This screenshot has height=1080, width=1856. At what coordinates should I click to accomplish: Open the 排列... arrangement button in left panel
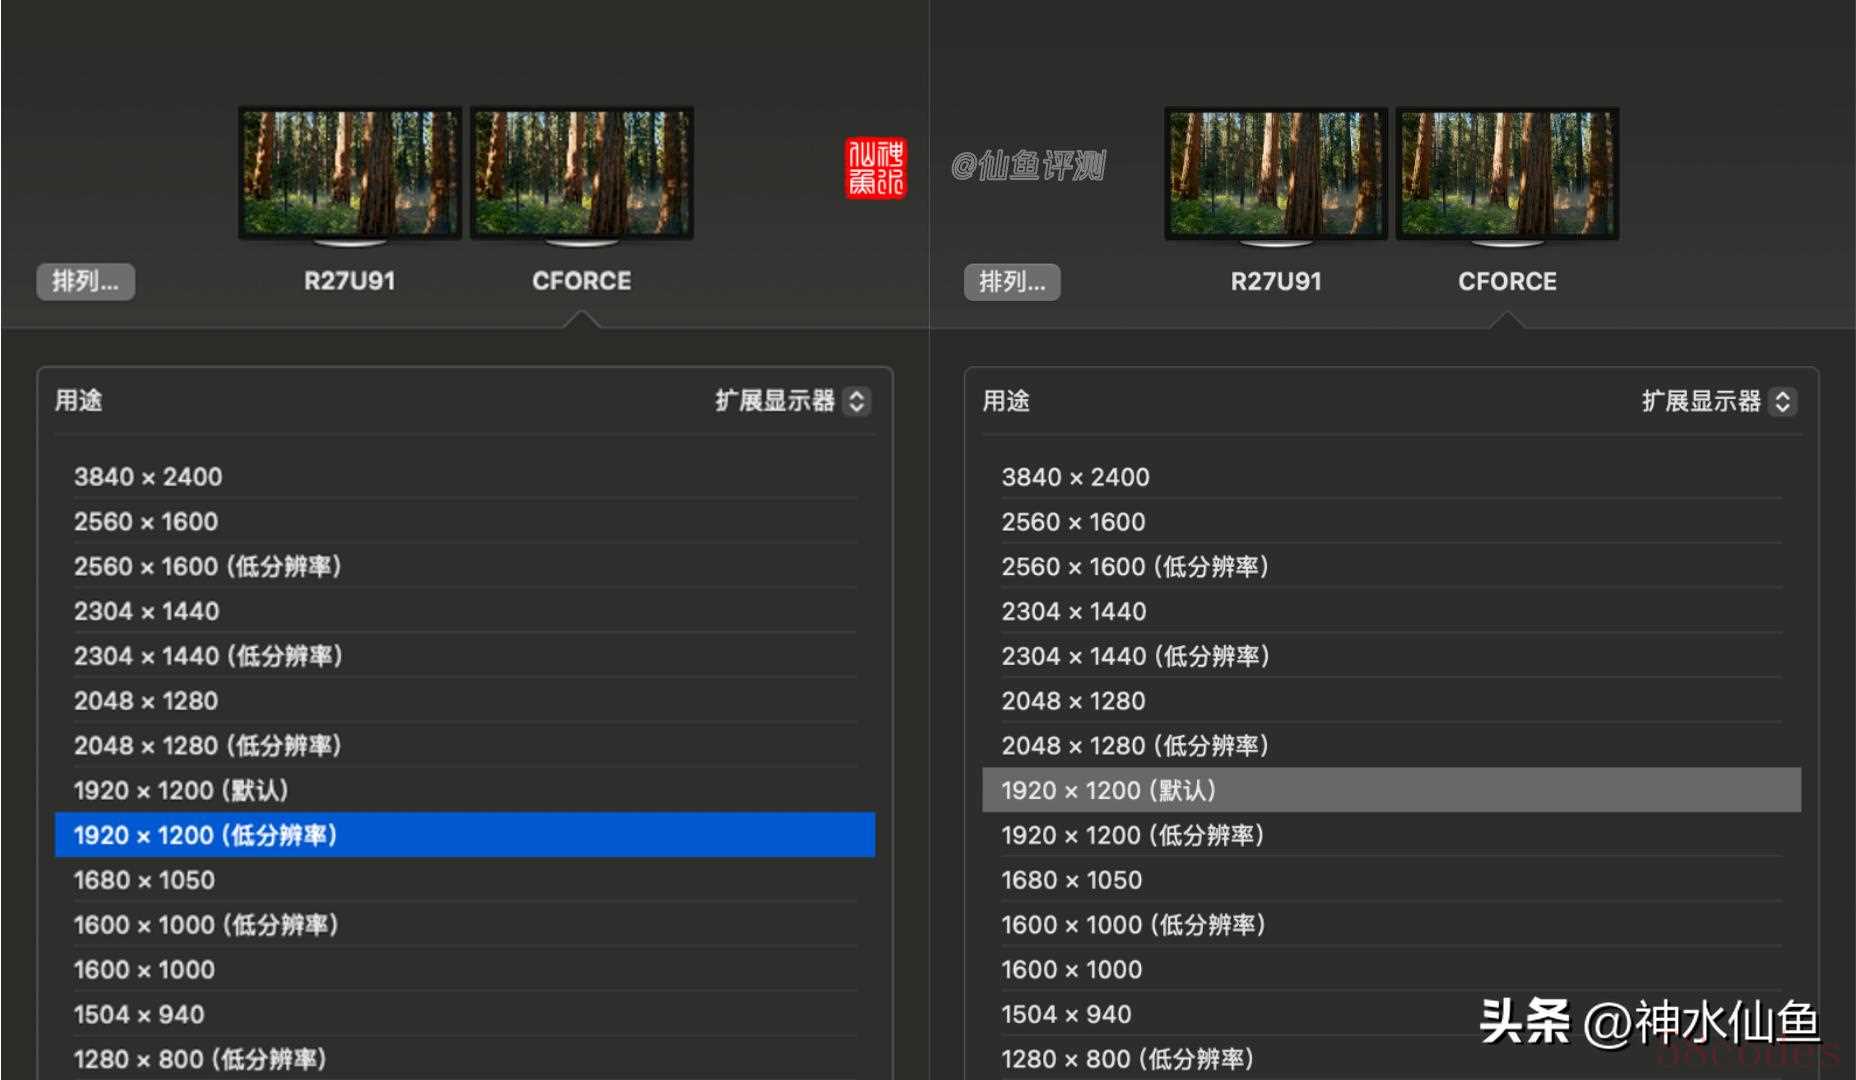pyautogui.click(x=86, y=282)
